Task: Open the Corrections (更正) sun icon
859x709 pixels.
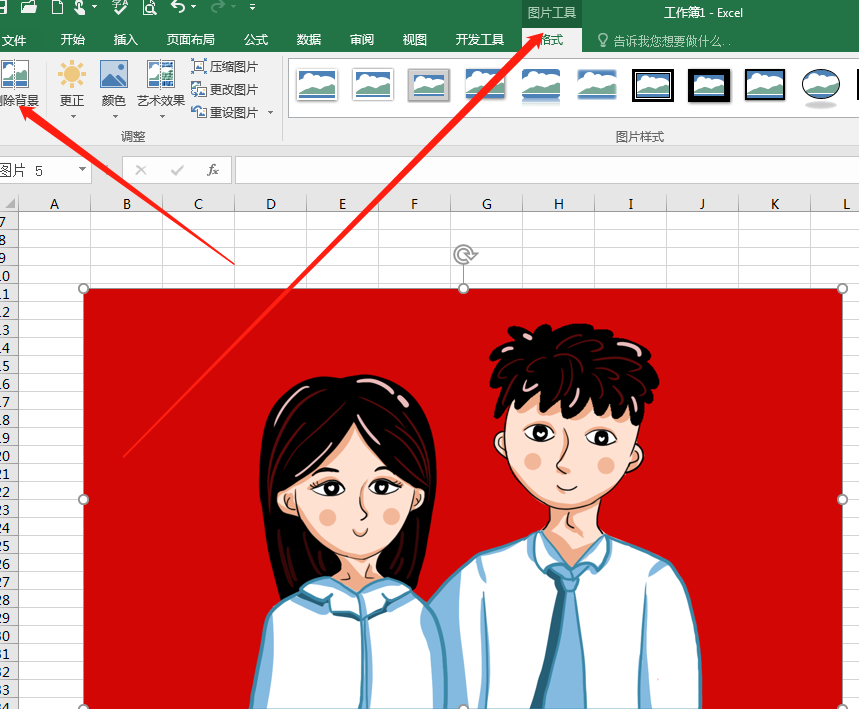Action: click(72, 75)
